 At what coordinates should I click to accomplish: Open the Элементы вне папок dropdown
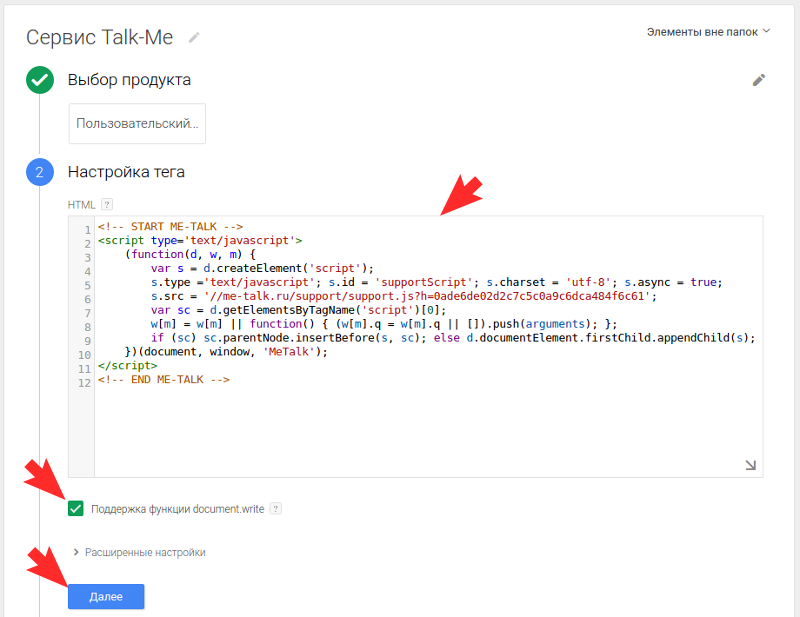pyautogui.click(x=708, y=32)
